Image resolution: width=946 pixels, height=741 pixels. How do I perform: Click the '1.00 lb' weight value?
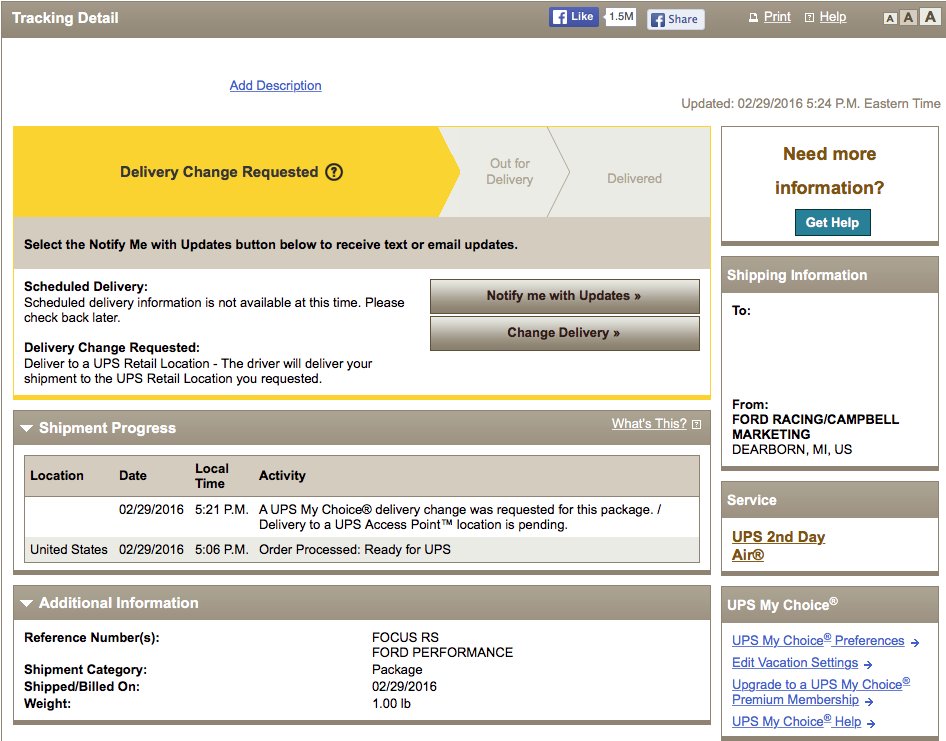[392, 704]
